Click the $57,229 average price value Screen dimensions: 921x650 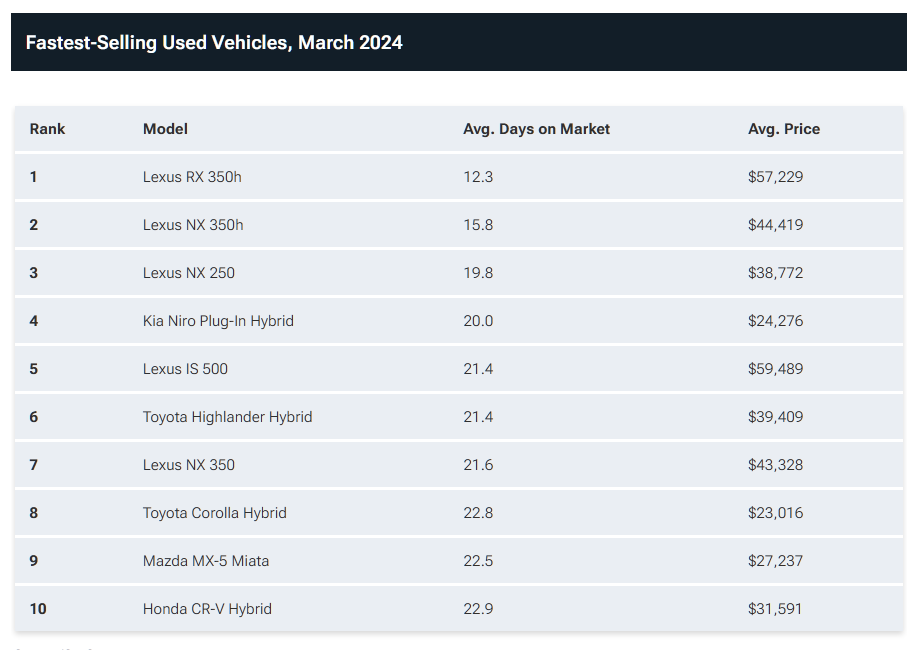pyautogui.click(x=775, y=177)
